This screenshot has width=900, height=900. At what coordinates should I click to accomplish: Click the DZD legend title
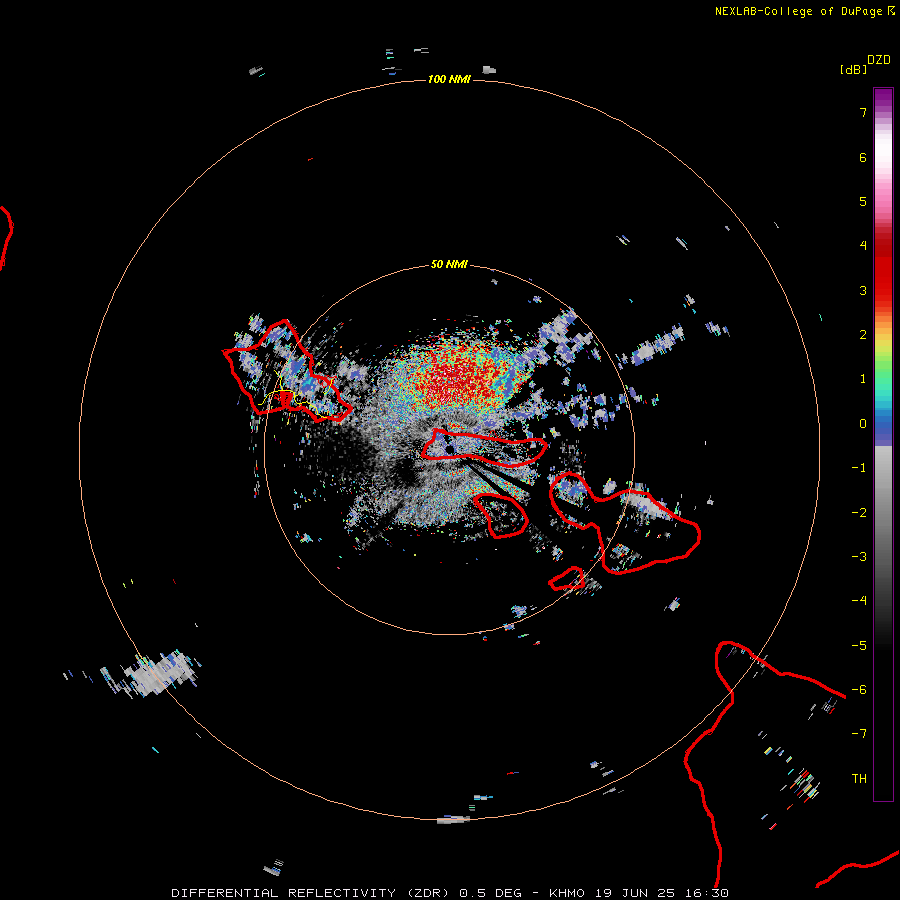click(x=879, y=60)
